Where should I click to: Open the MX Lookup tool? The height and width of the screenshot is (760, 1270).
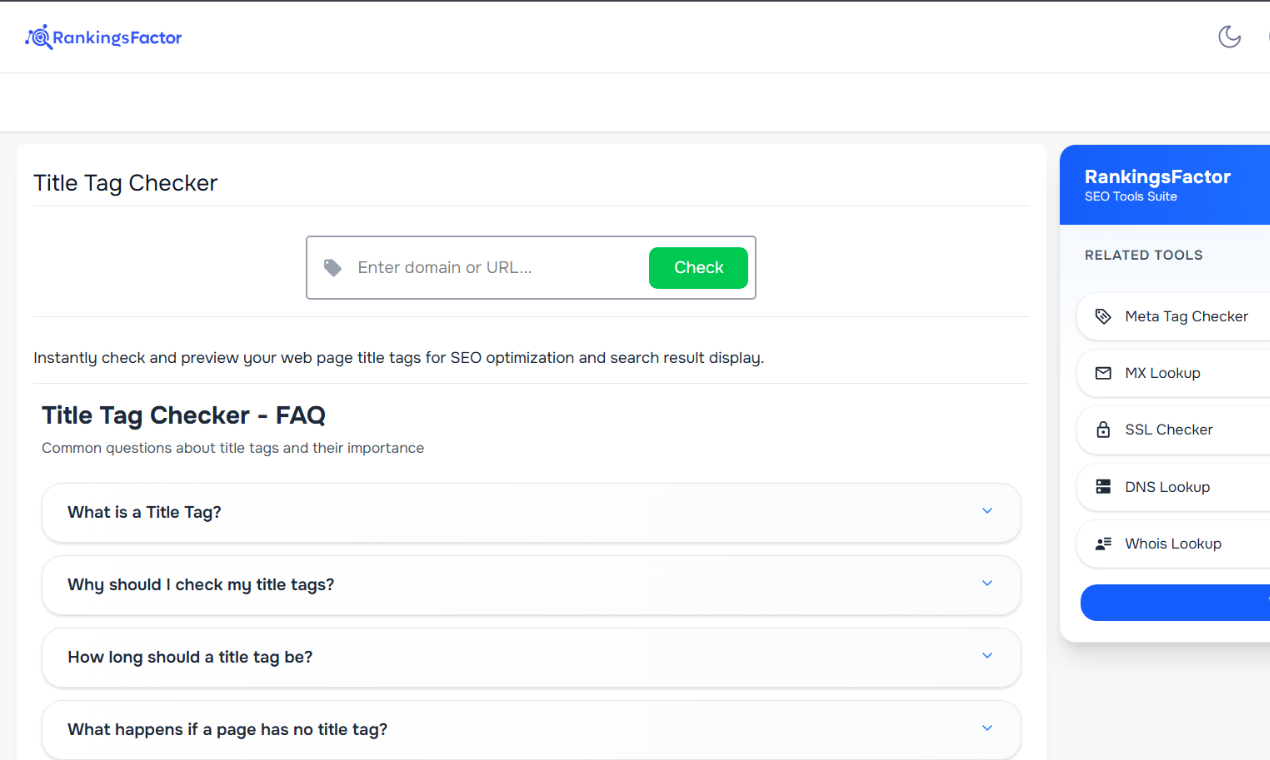(x=1174, y=373)
